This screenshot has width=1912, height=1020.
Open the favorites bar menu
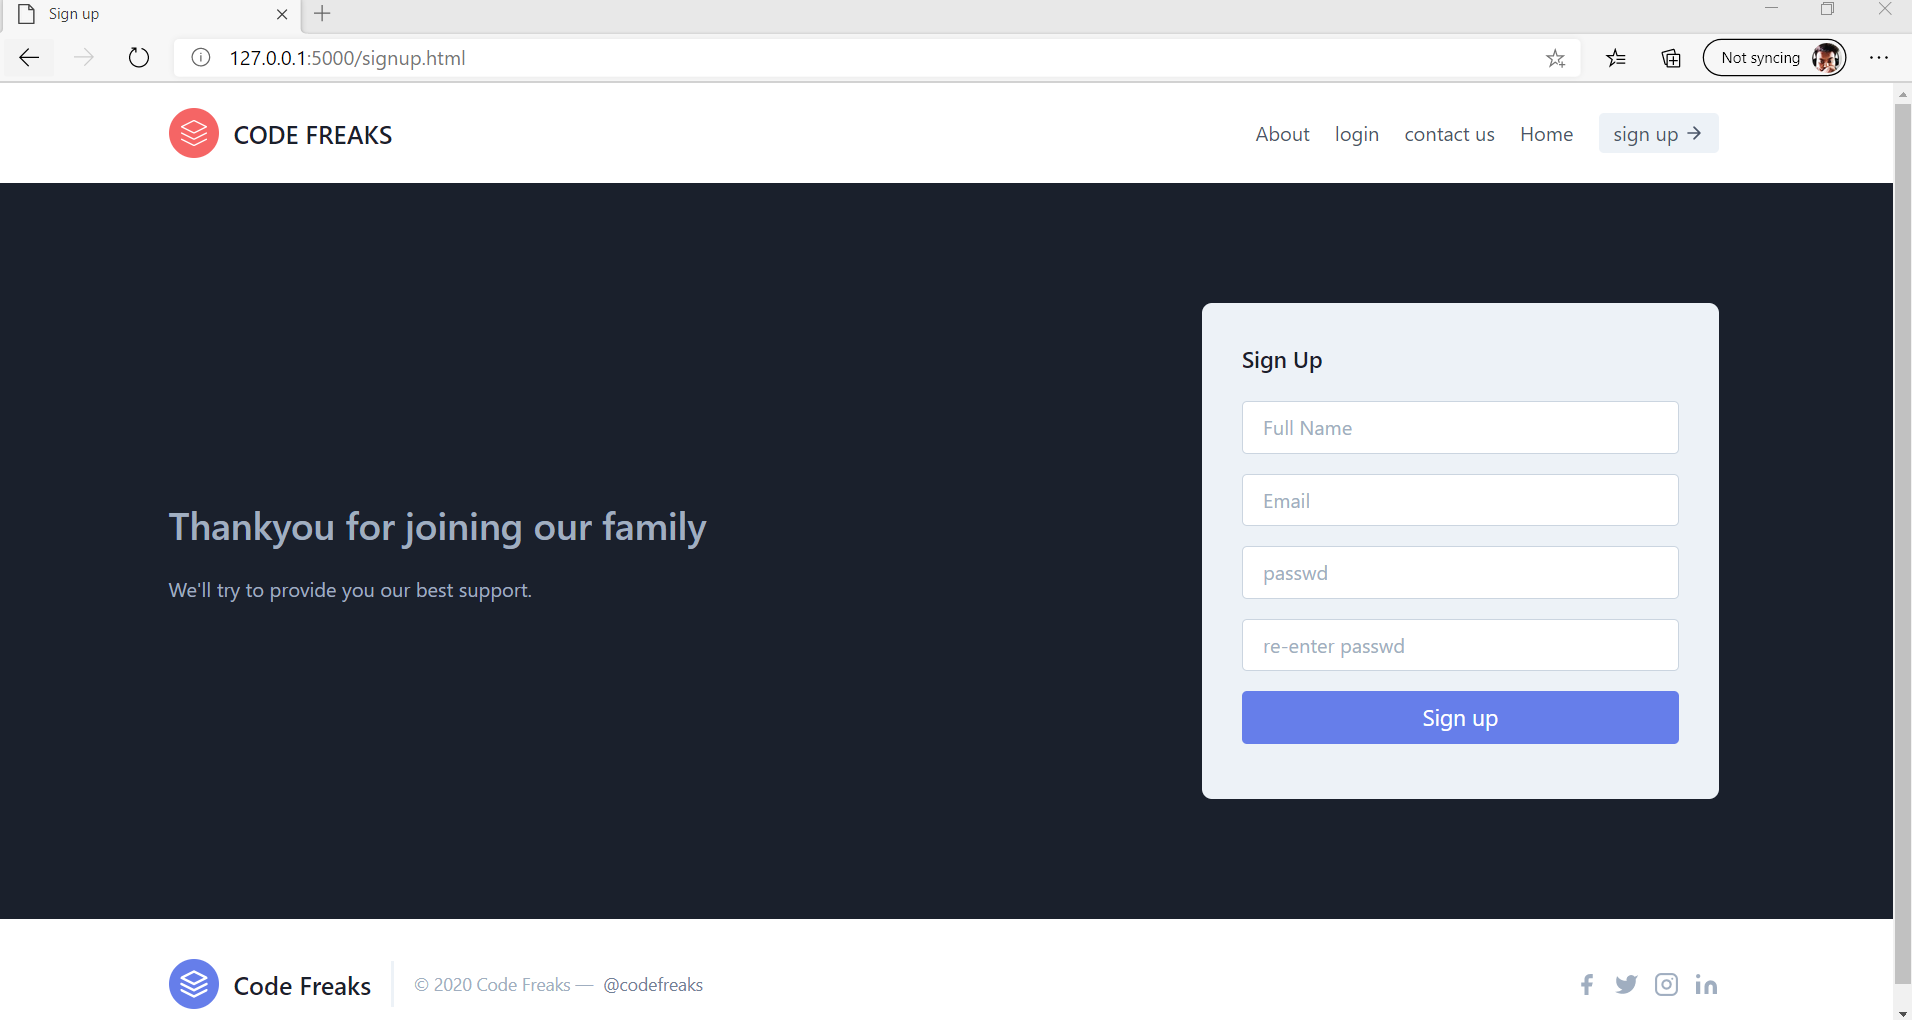(x=1616, y=57)
